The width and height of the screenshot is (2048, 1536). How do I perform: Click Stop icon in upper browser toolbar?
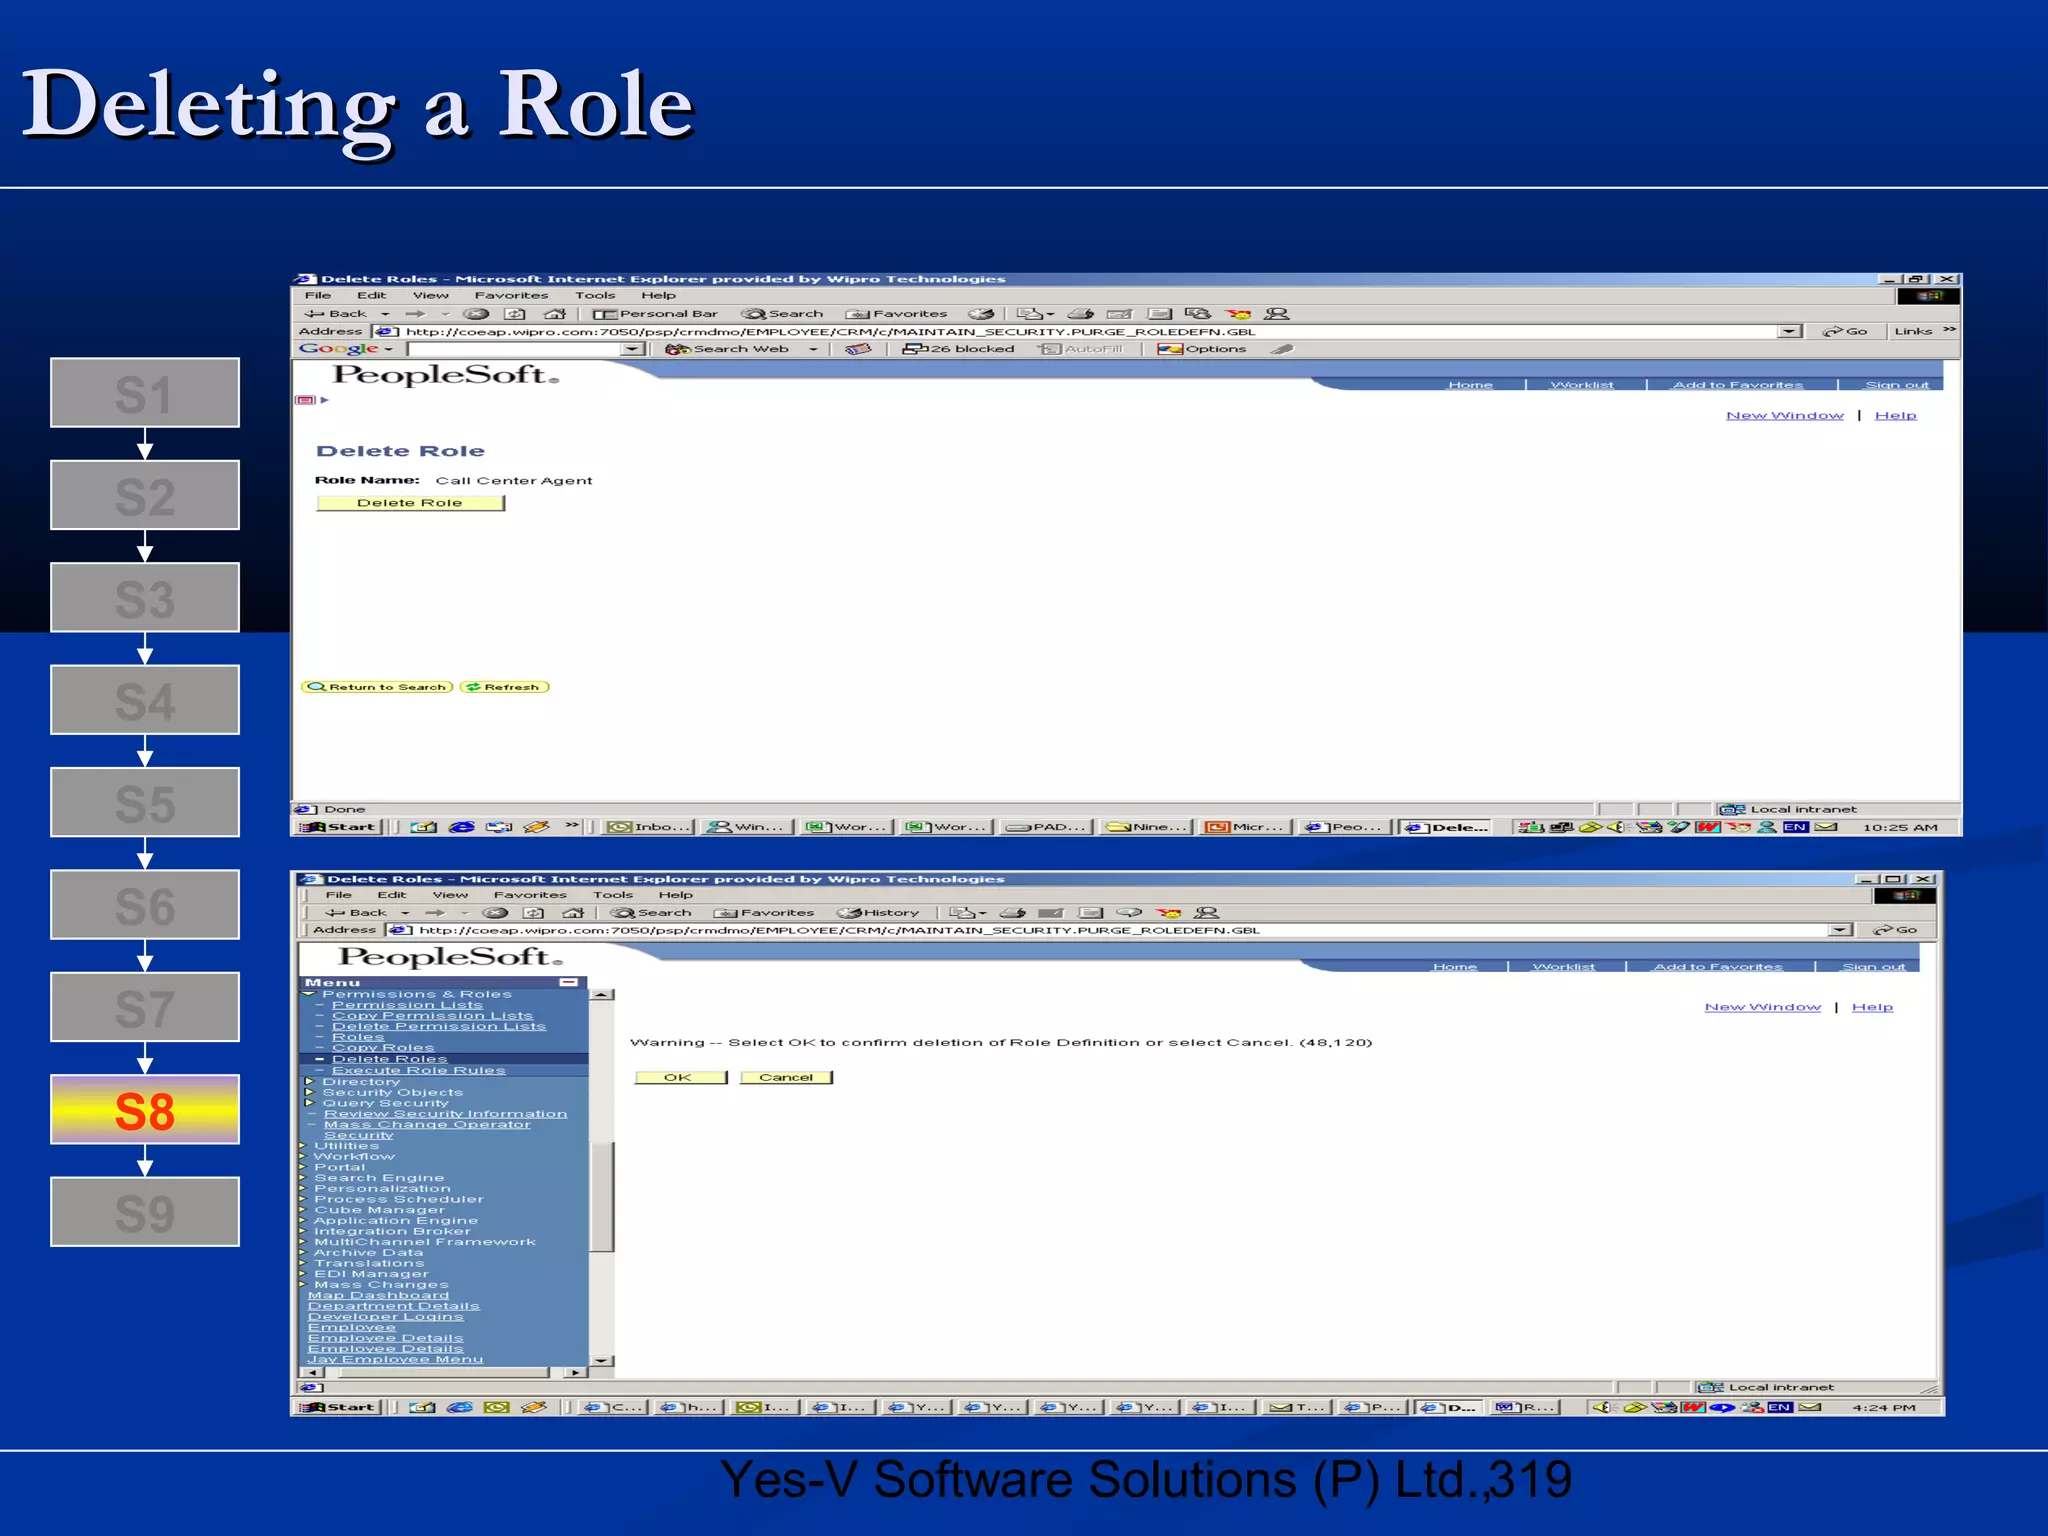(476, 314)
